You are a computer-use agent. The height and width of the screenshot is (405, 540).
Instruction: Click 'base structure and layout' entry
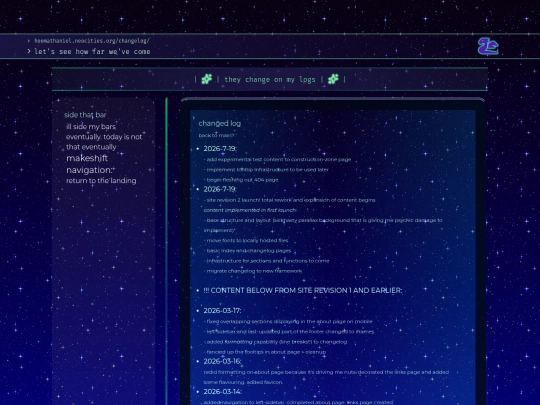pyautogui.click(x=323, y=225)
